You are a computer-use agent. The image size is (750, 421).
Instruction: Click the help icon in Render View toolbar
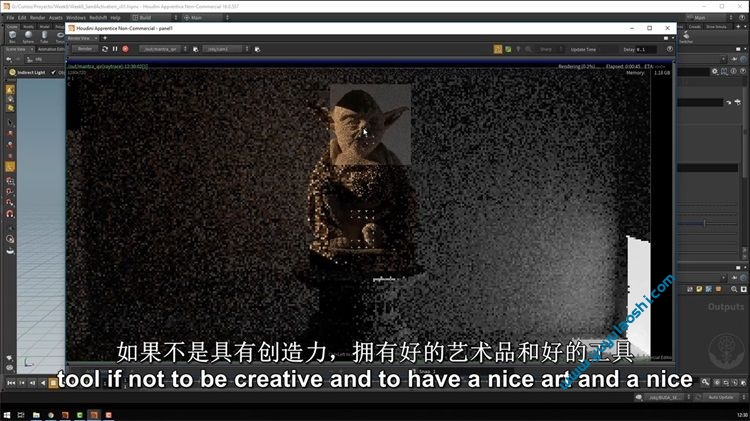(669, 49)
